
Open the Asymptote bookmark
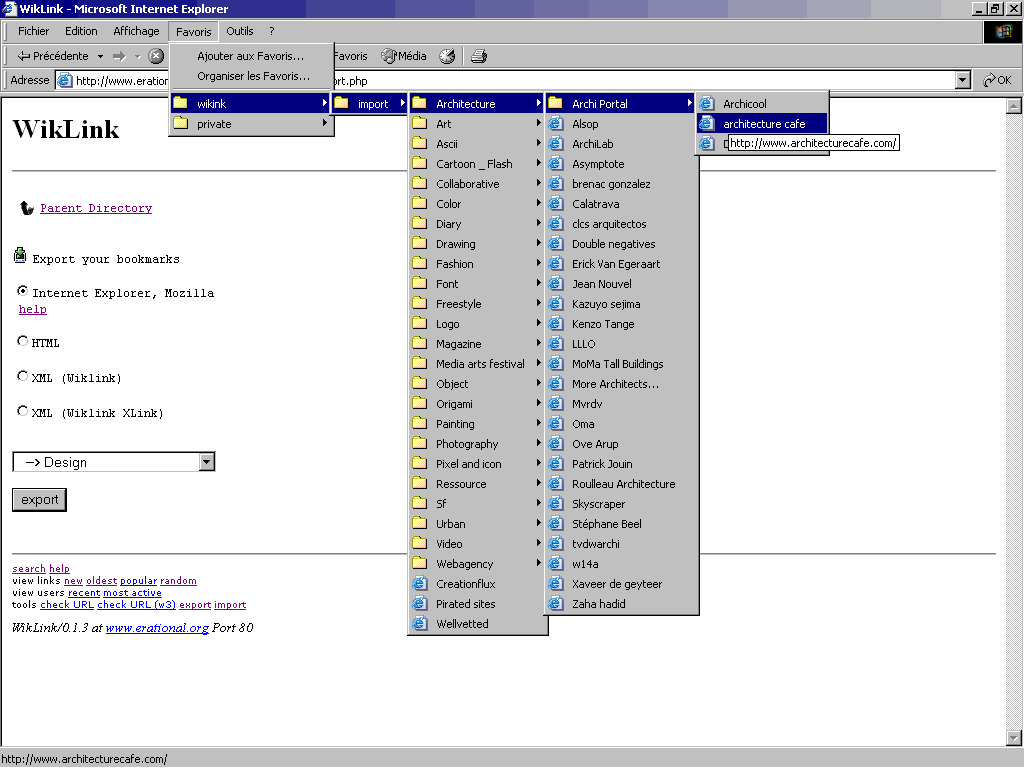pyautogui.click(x=620, y=164)
